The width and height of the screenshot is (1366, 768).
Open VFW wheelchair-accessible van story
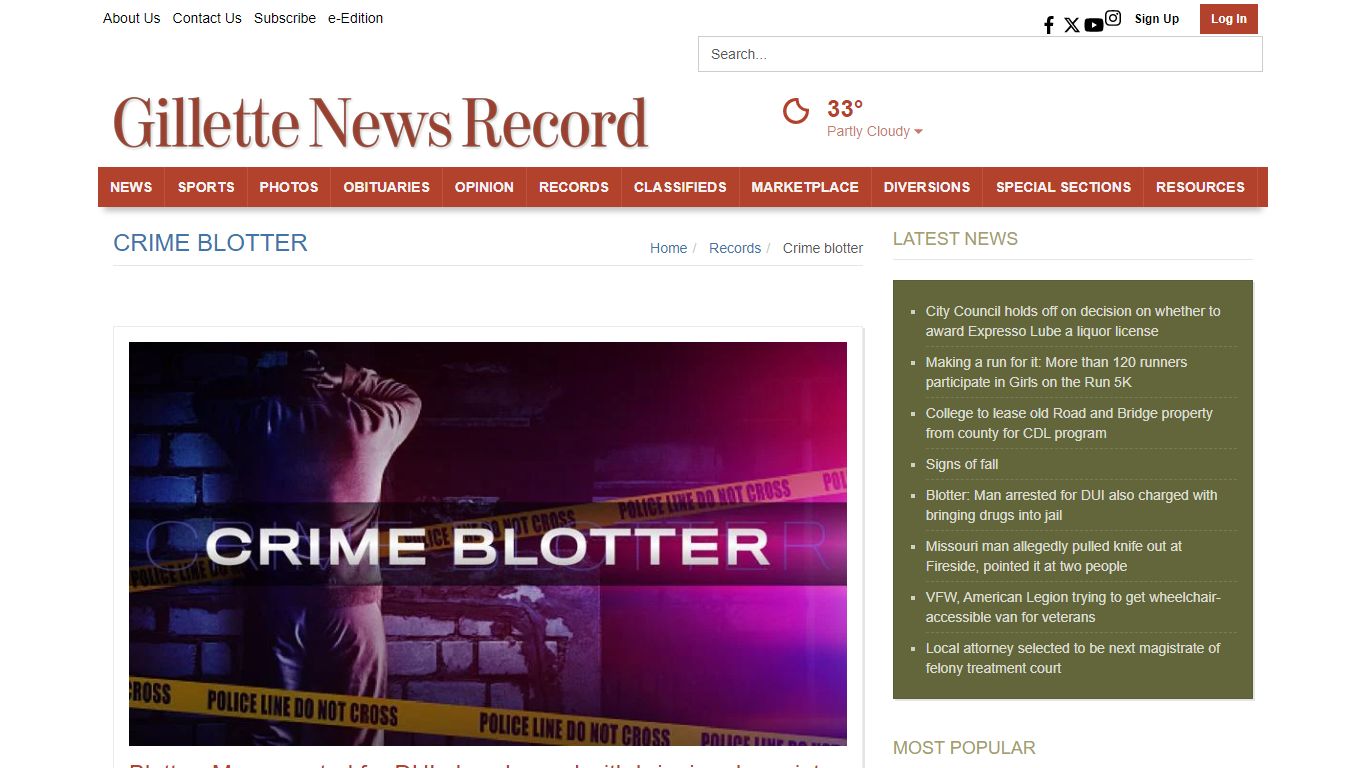[x=1073, y=607]
